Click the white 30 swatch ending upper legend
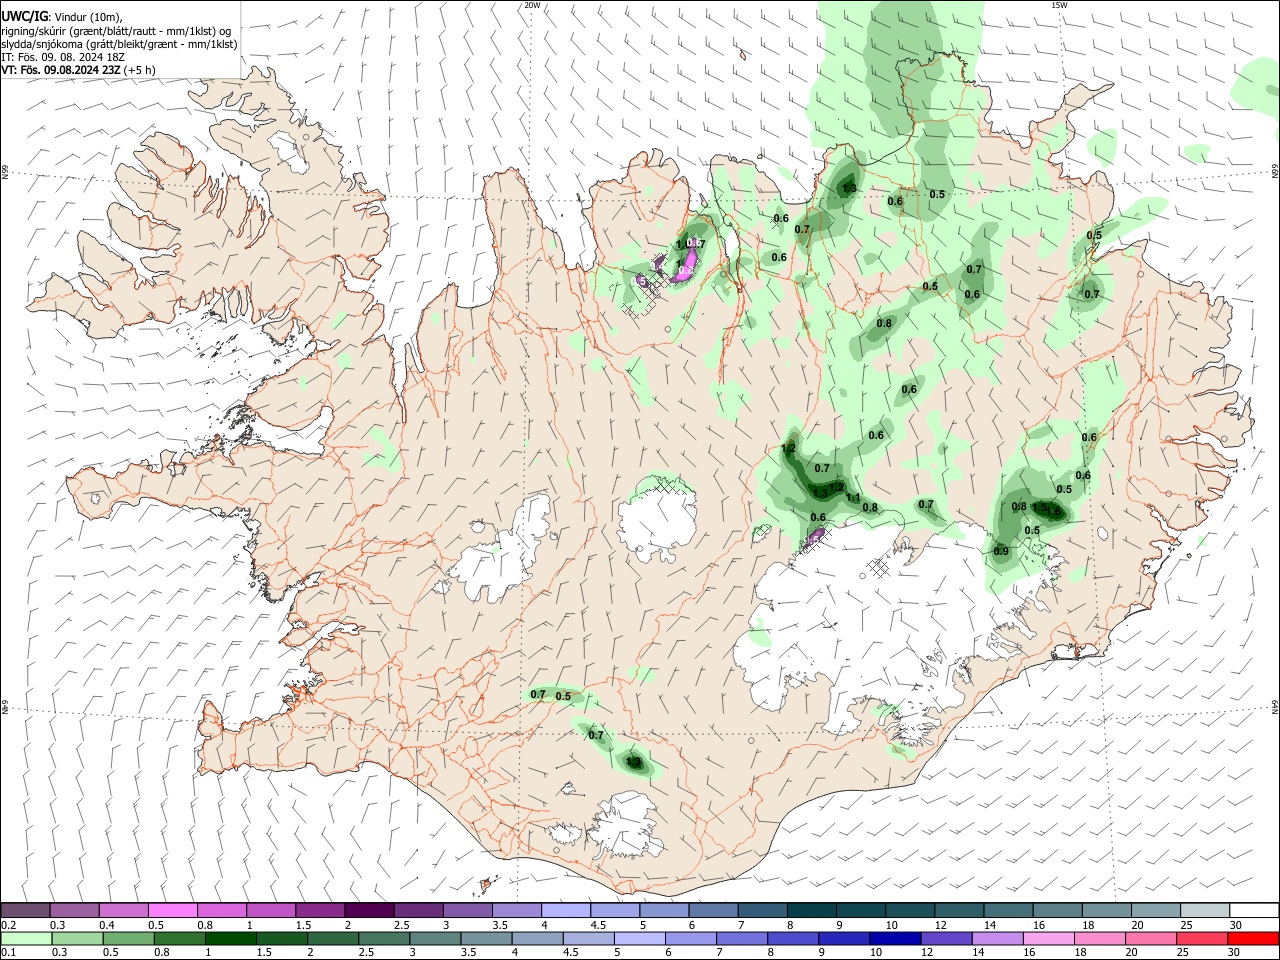 coord(1254,910)
